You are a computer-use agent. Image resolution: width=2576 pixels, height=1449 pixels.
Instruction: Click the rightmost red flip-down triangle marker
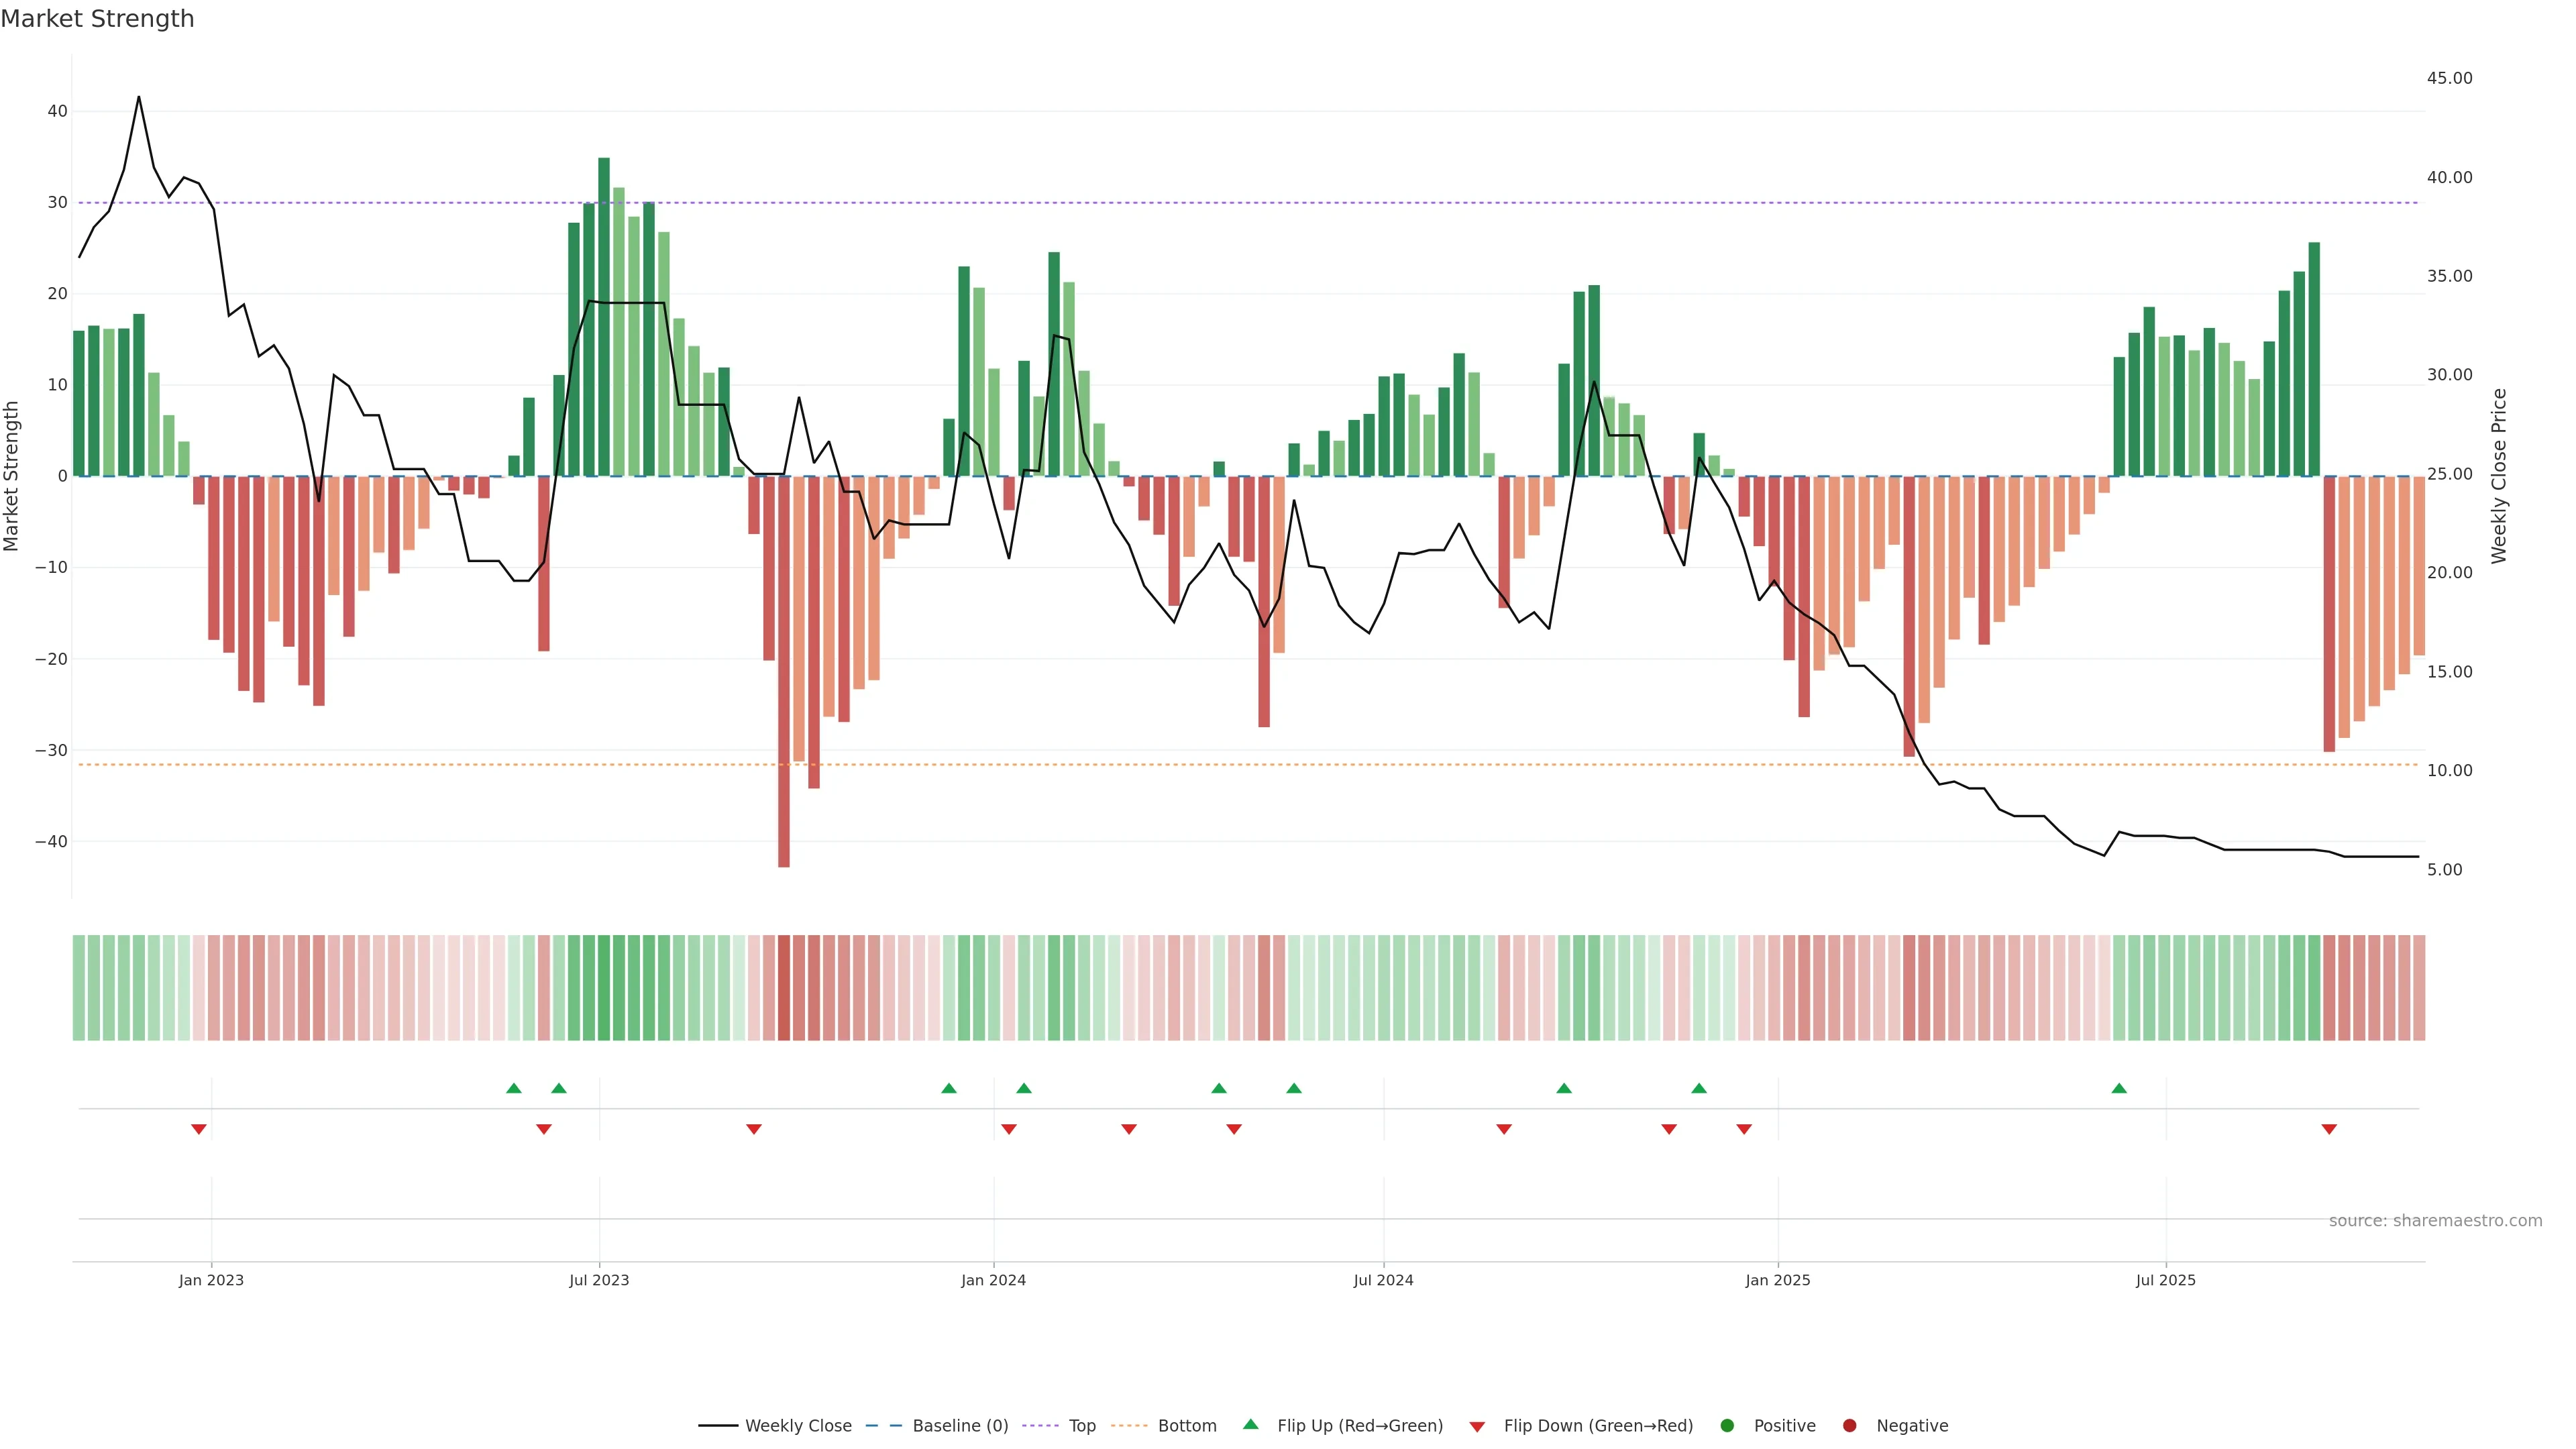[x=2329, y=1129]
